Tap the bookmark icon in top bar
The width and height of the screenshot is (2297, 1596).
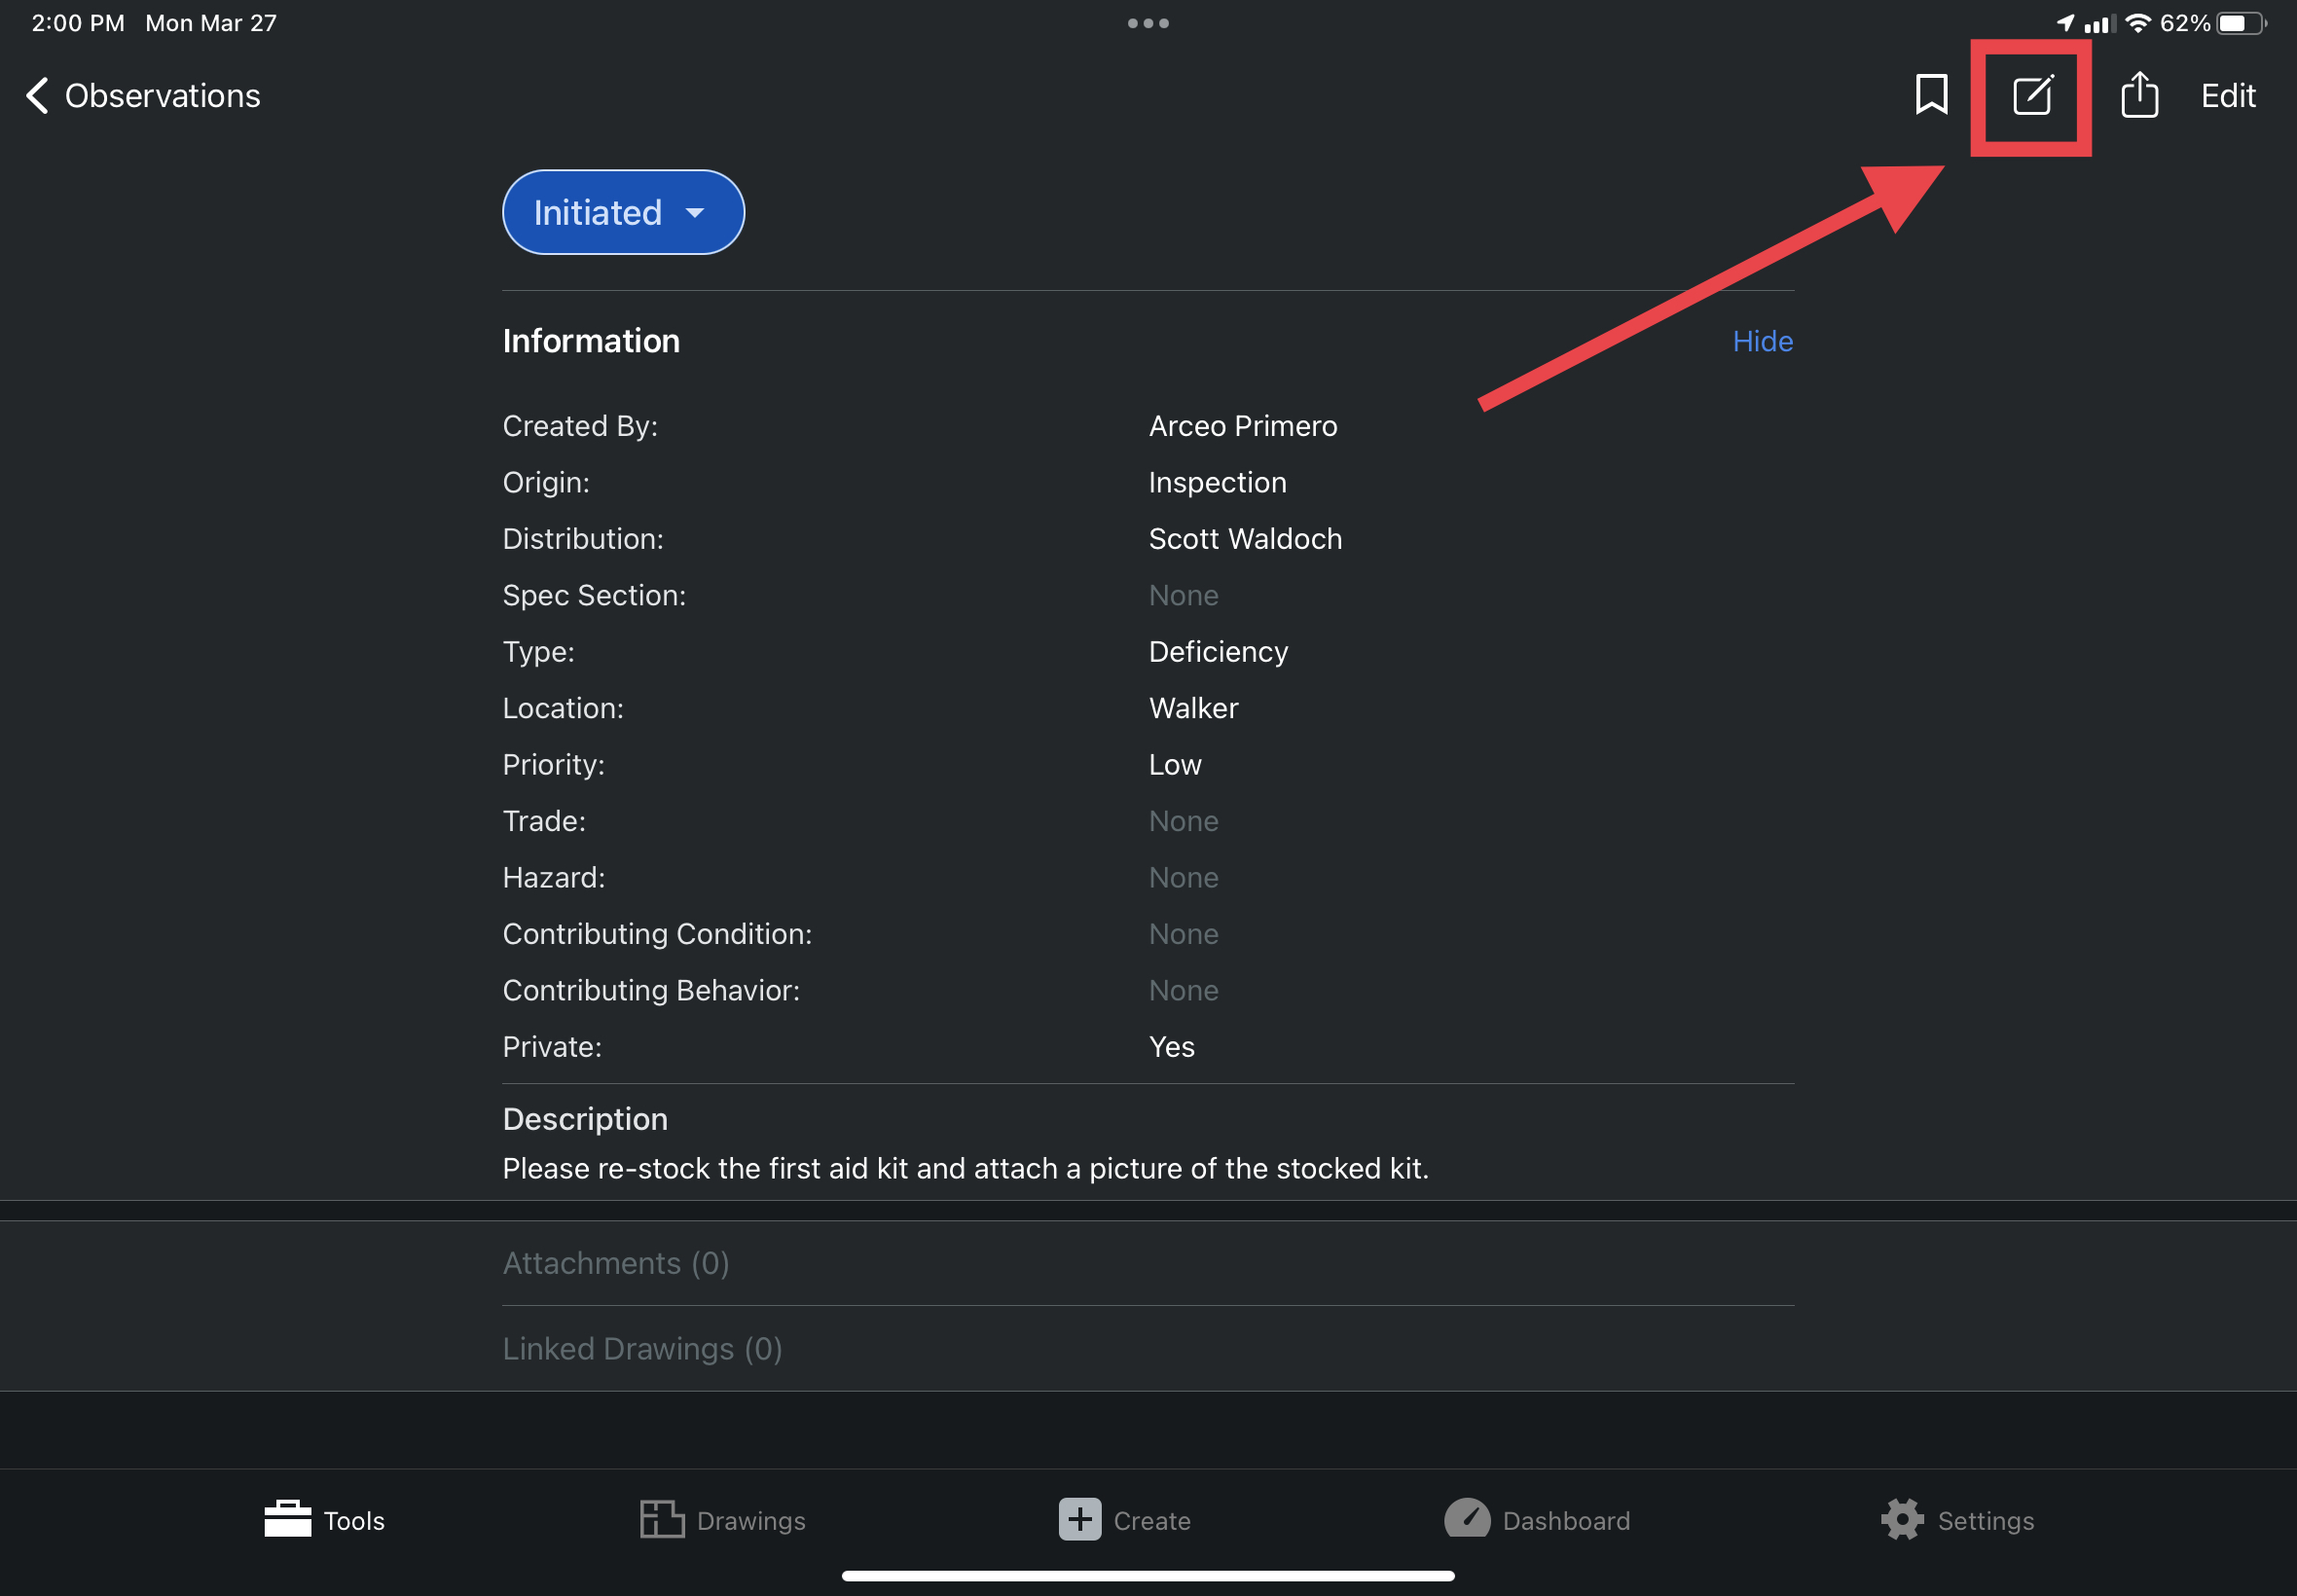tap(1930, 96)
